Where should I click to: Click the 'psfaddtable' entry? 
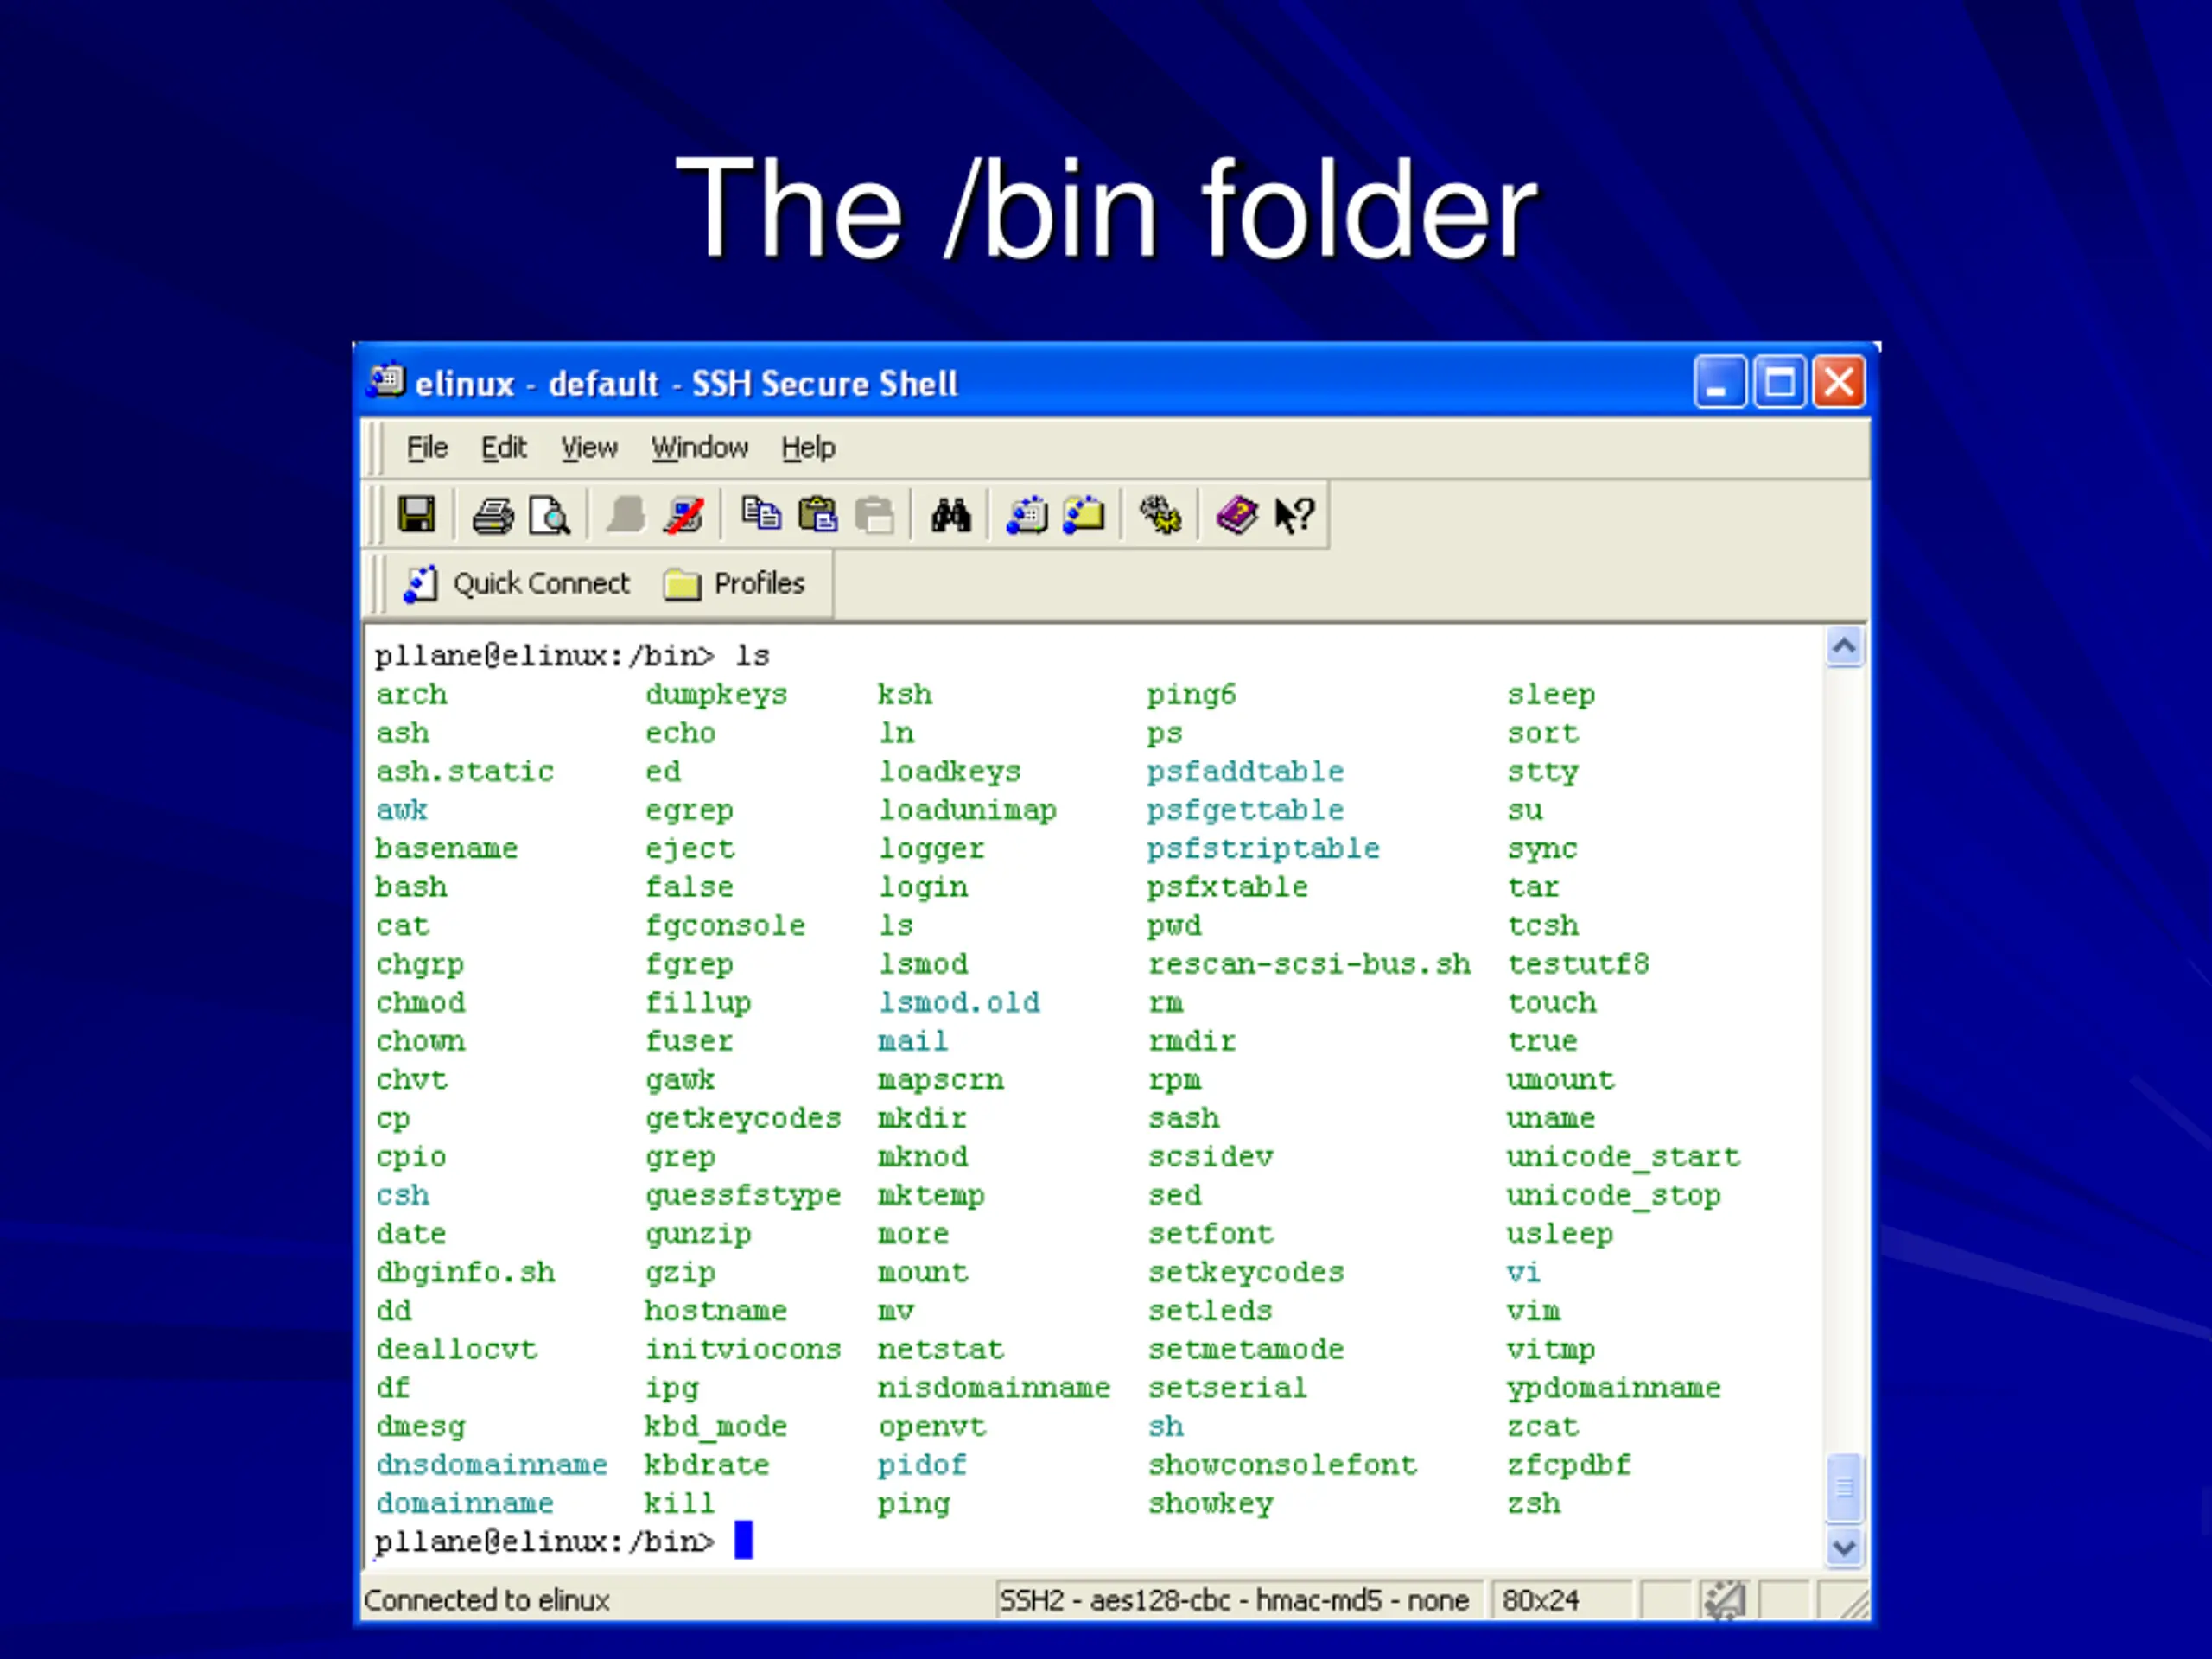point(1245,771)
